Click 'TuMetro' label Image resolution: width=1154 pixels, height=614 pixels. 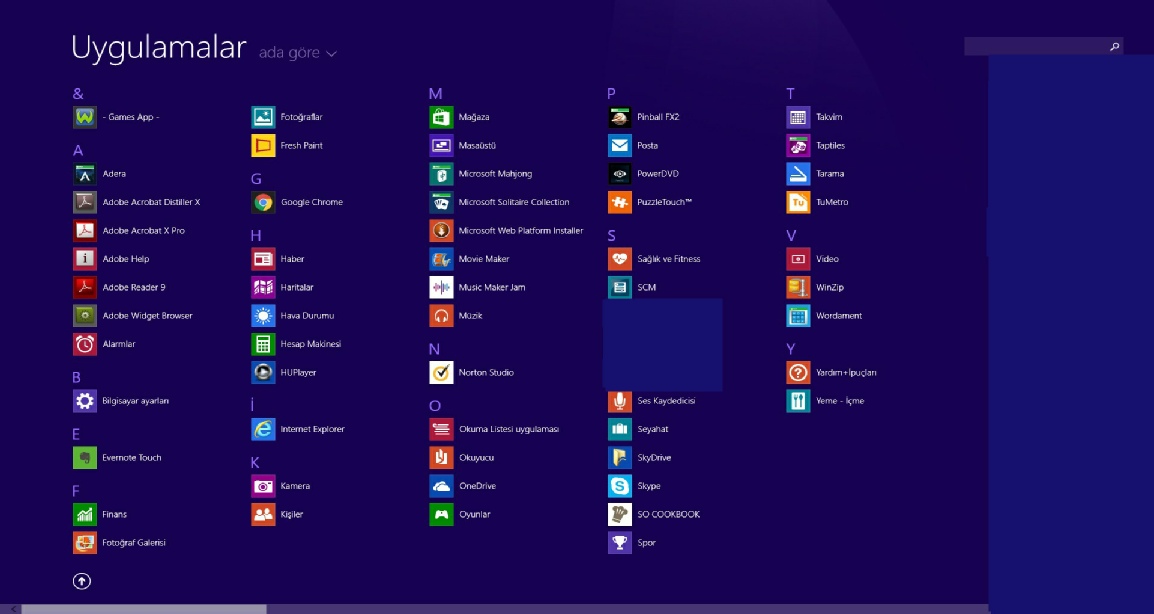(x=832, y=202)
